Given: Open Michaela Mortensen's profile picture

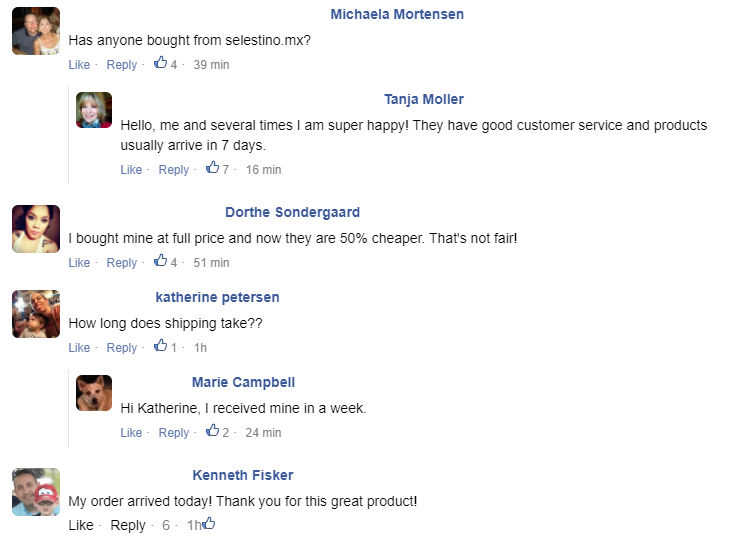Looking at the screenshot, I should tap(36, 31).
